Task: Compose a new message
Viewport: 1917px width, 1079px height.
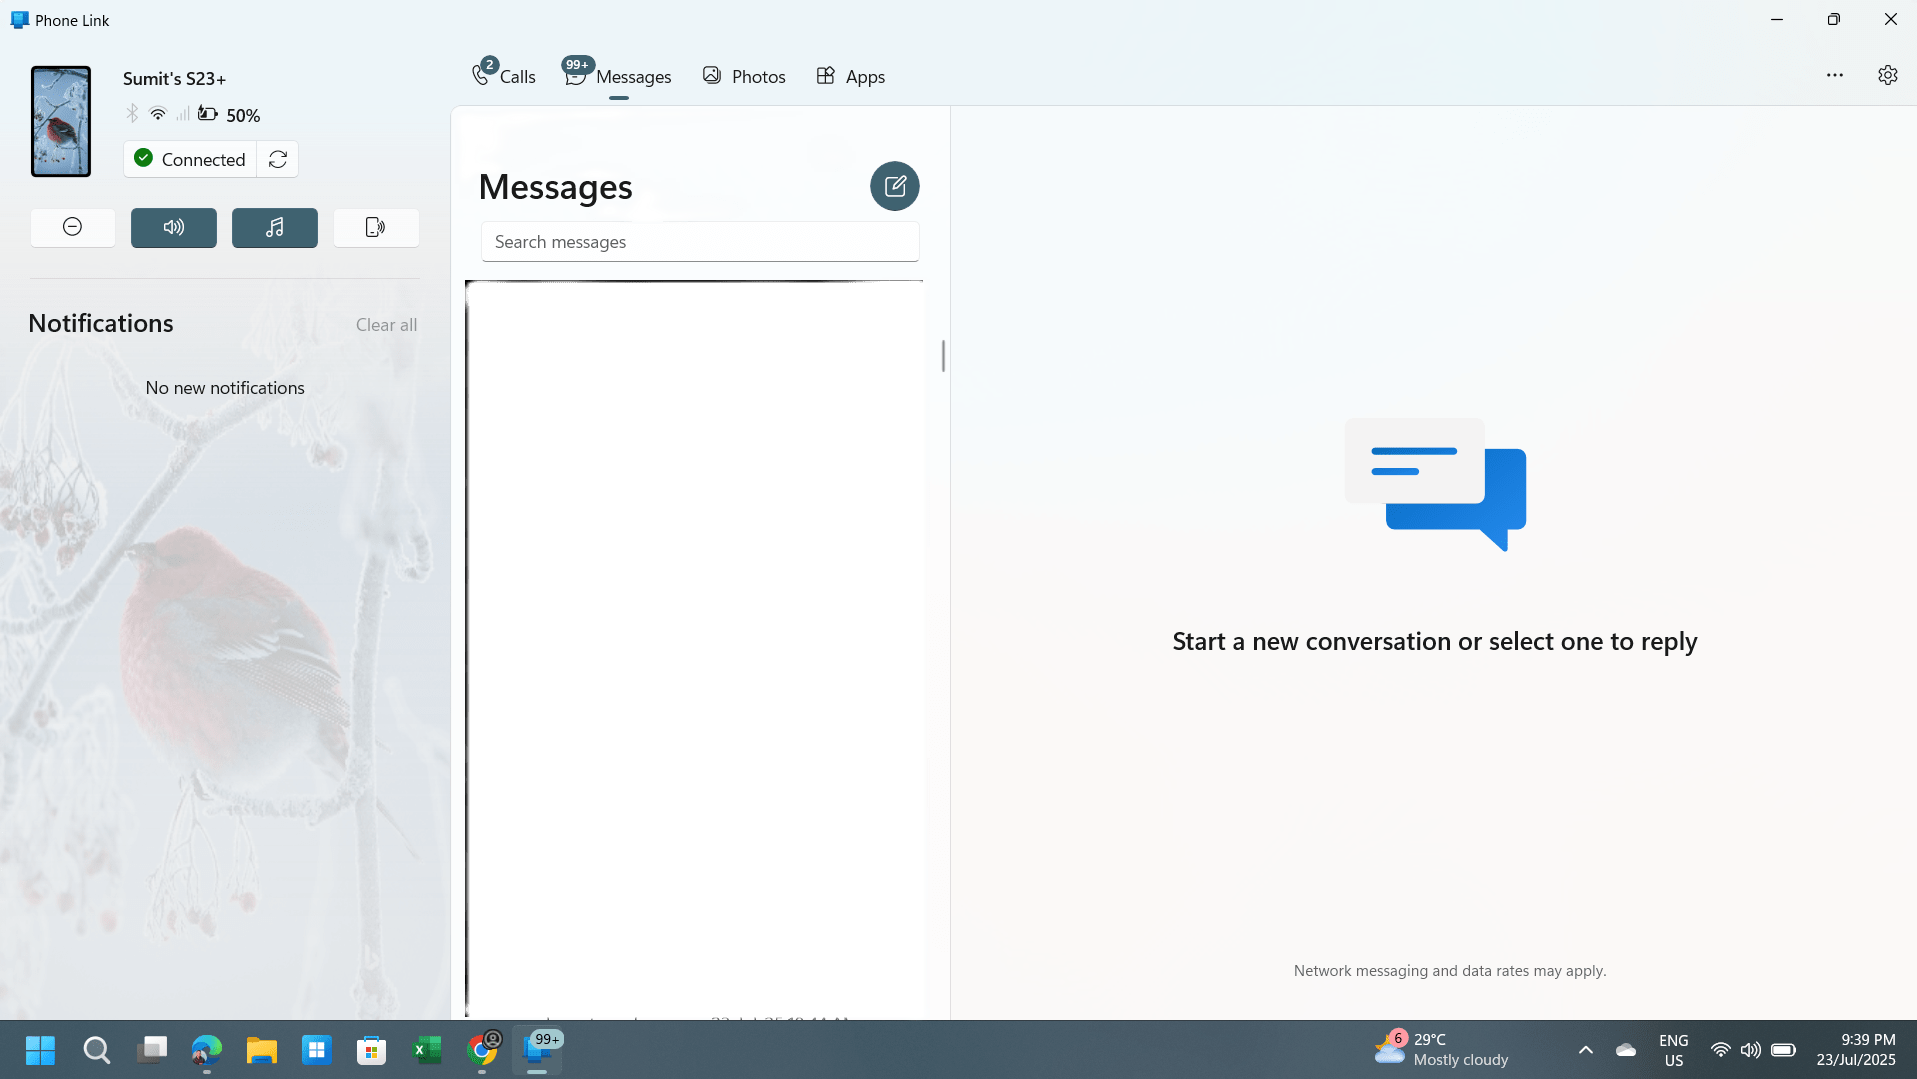Action: coord(893,186)
